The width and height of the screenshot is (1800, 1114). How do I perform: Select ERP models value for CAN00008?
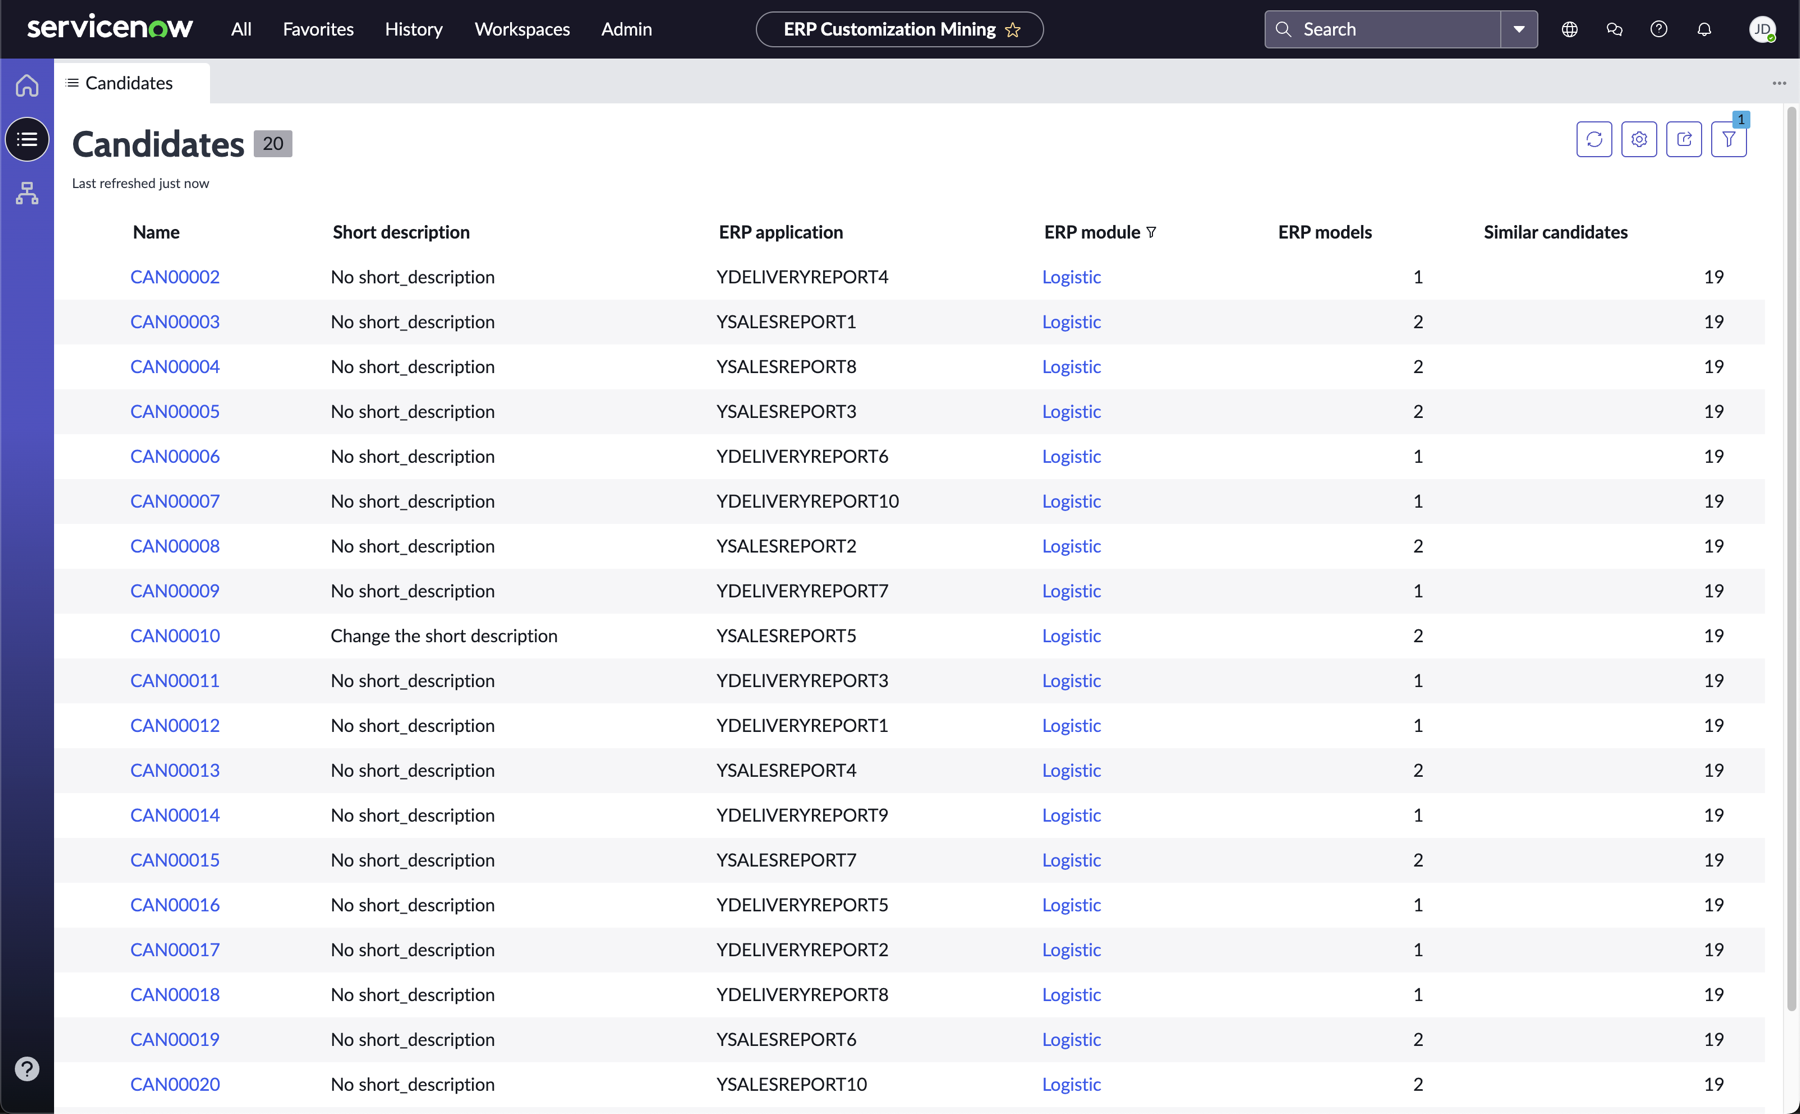(x=1418, y=546)
